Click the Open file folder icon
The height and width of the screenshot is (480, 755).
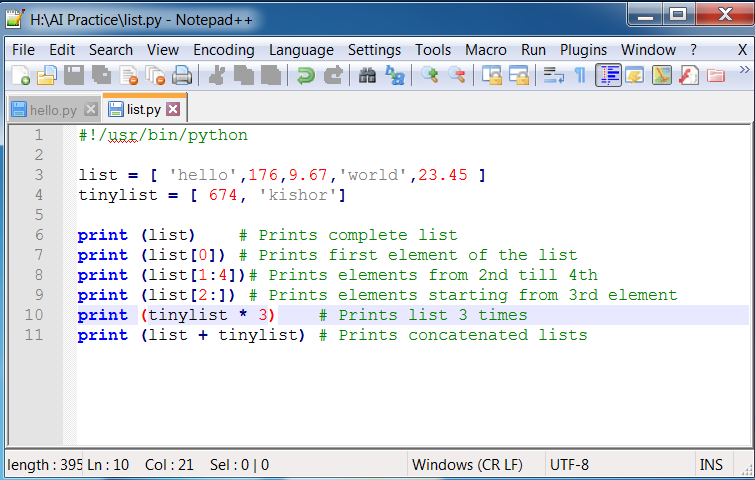[x=47, y=76]
